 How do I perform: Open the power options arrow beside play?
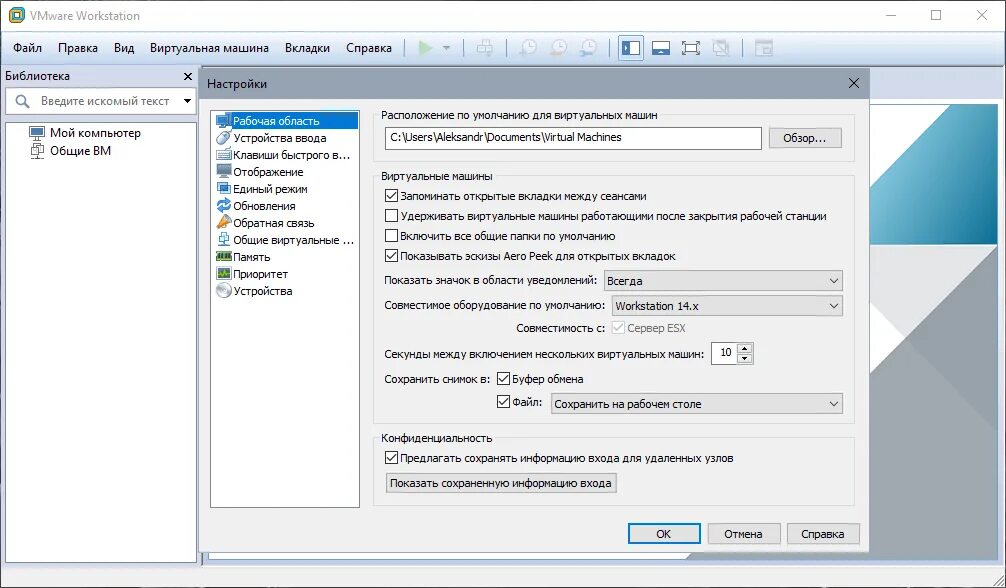[447, 48]
